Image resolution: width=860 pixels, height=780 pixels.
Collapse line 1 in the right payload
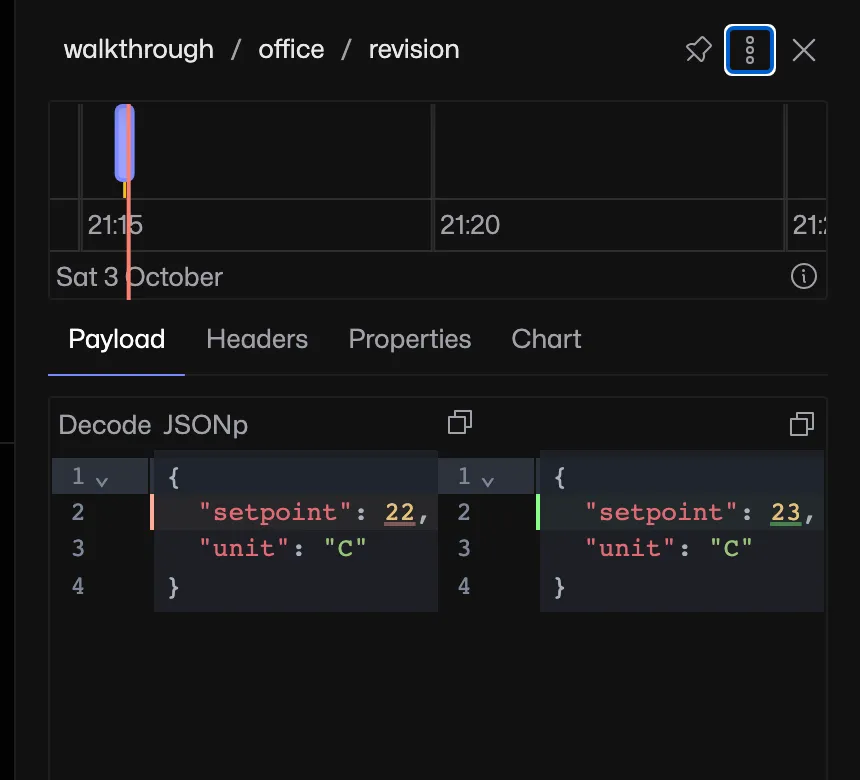(x=488, y=482)
